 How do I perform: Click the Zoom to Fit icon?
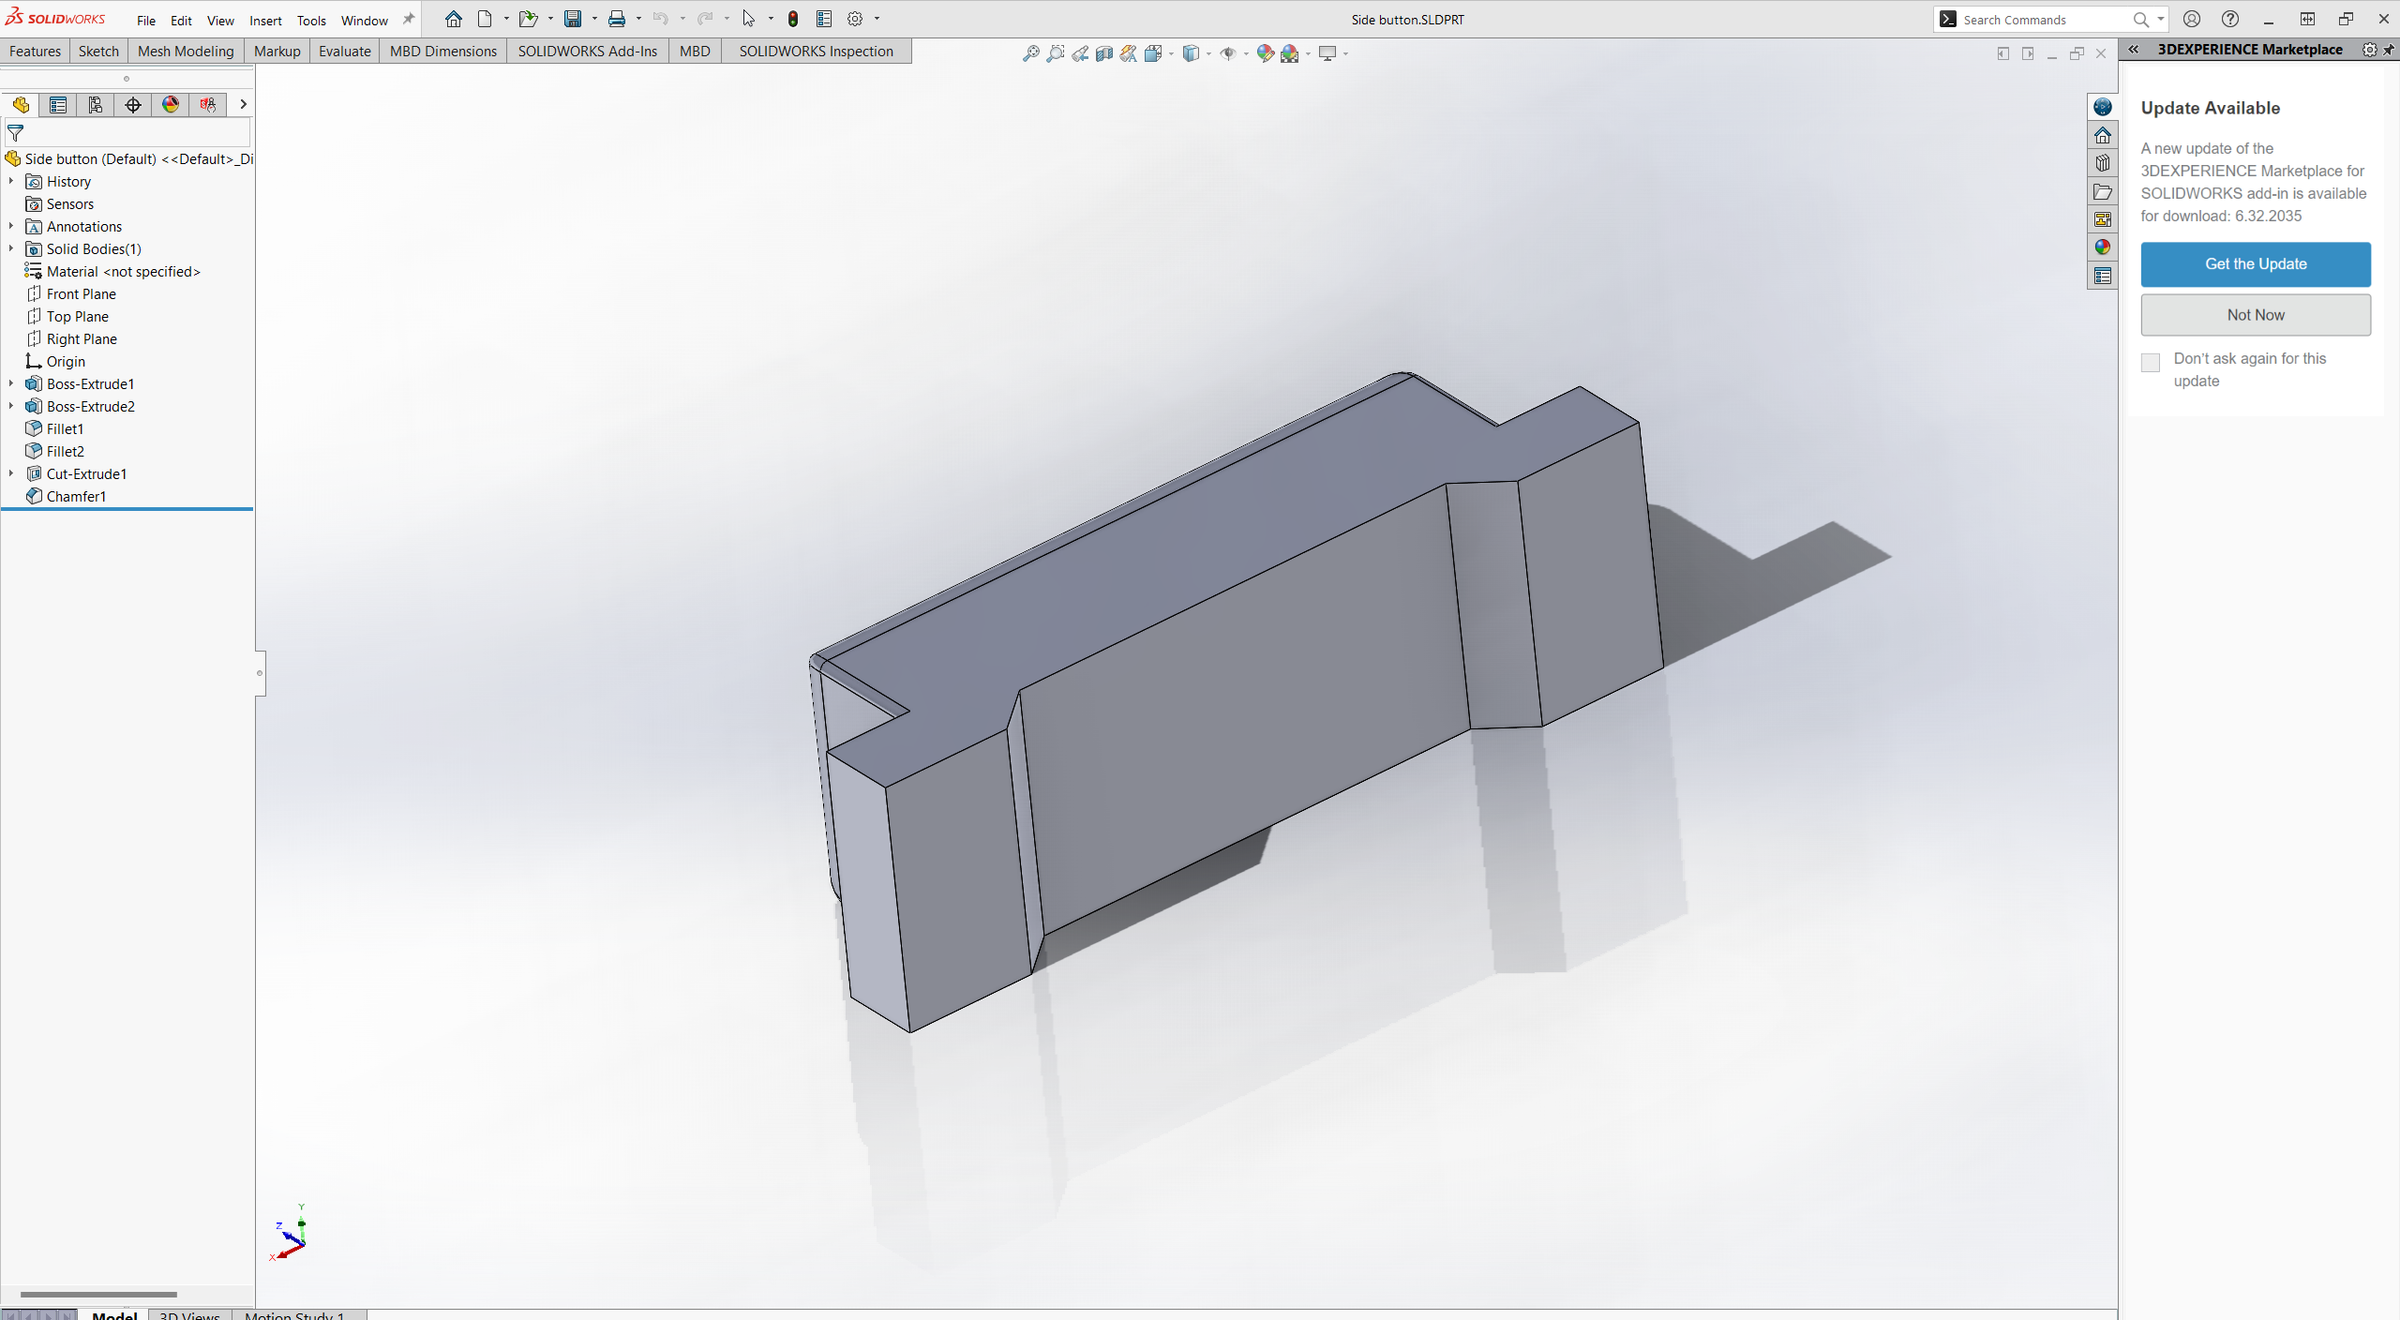(1031, 53)
